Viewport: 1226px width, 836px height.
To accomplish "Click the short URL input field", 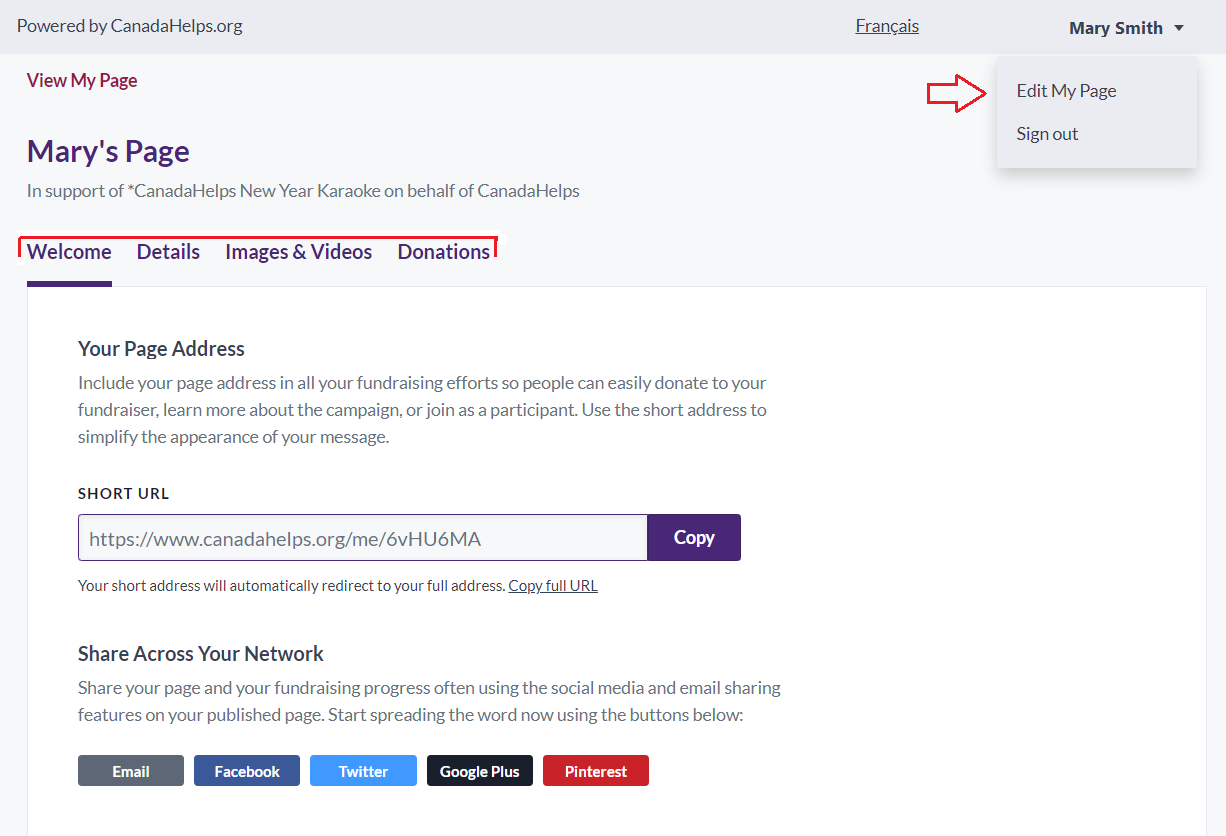I will click(363, 538).
